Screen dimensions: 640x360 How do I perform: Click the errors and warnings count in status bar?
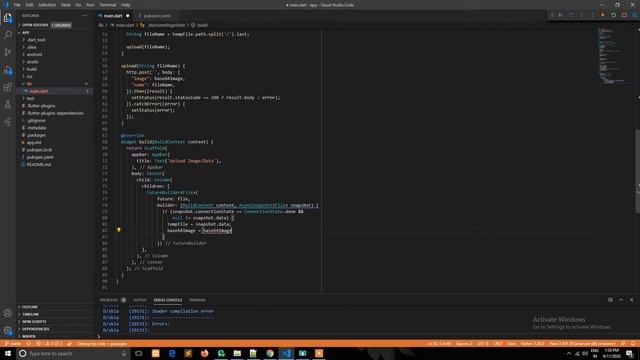(x=50, y=344)
